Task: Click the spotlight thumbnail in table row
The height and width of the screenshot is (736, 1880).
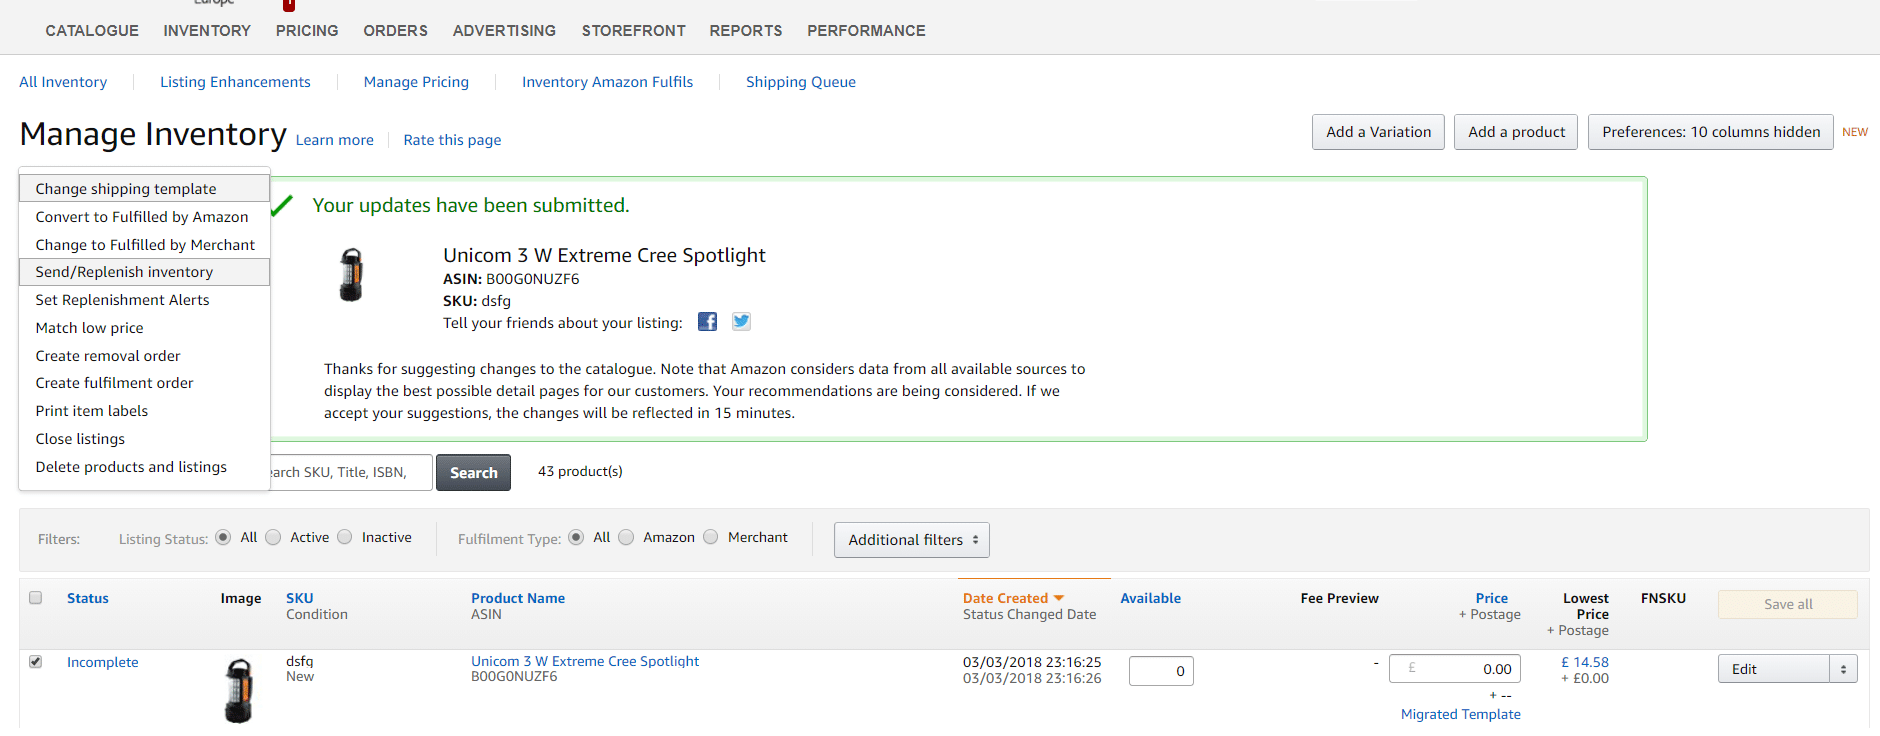Action: [x=238, y=690]
